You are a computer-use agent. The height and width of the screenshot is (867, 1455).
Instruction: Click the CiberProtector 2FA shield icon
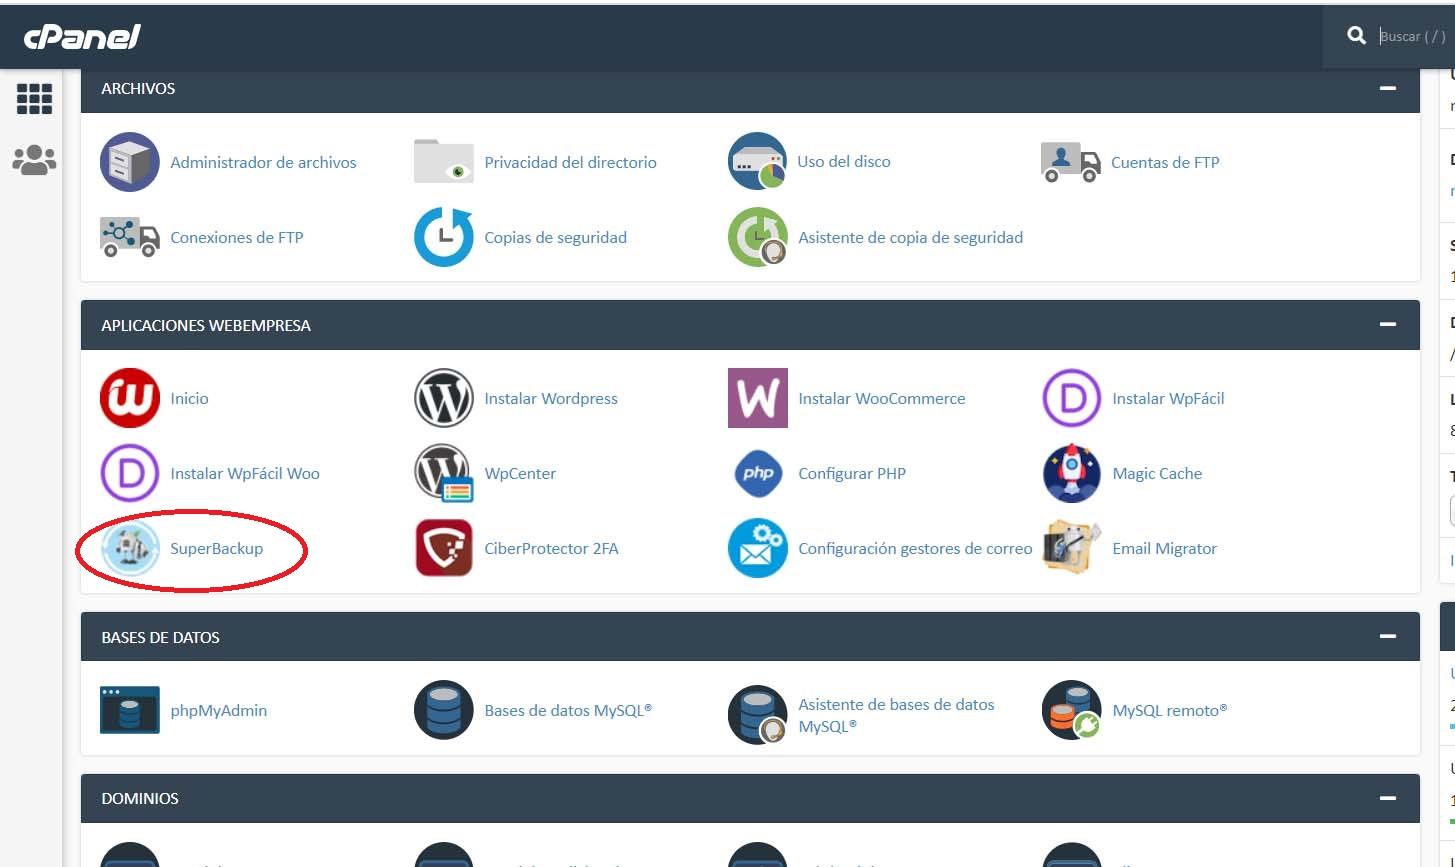444,548
